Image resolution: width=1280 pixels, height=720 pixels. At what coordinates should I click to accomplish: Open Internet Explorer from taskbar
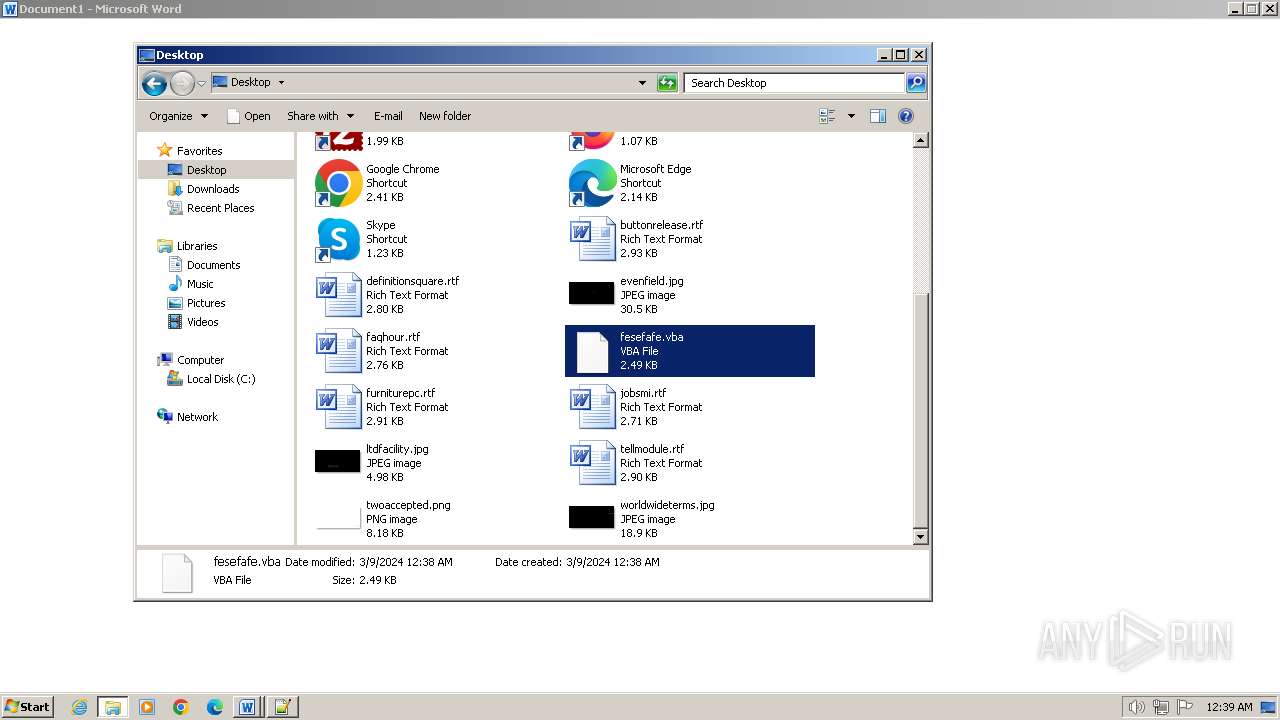point(80,707)
